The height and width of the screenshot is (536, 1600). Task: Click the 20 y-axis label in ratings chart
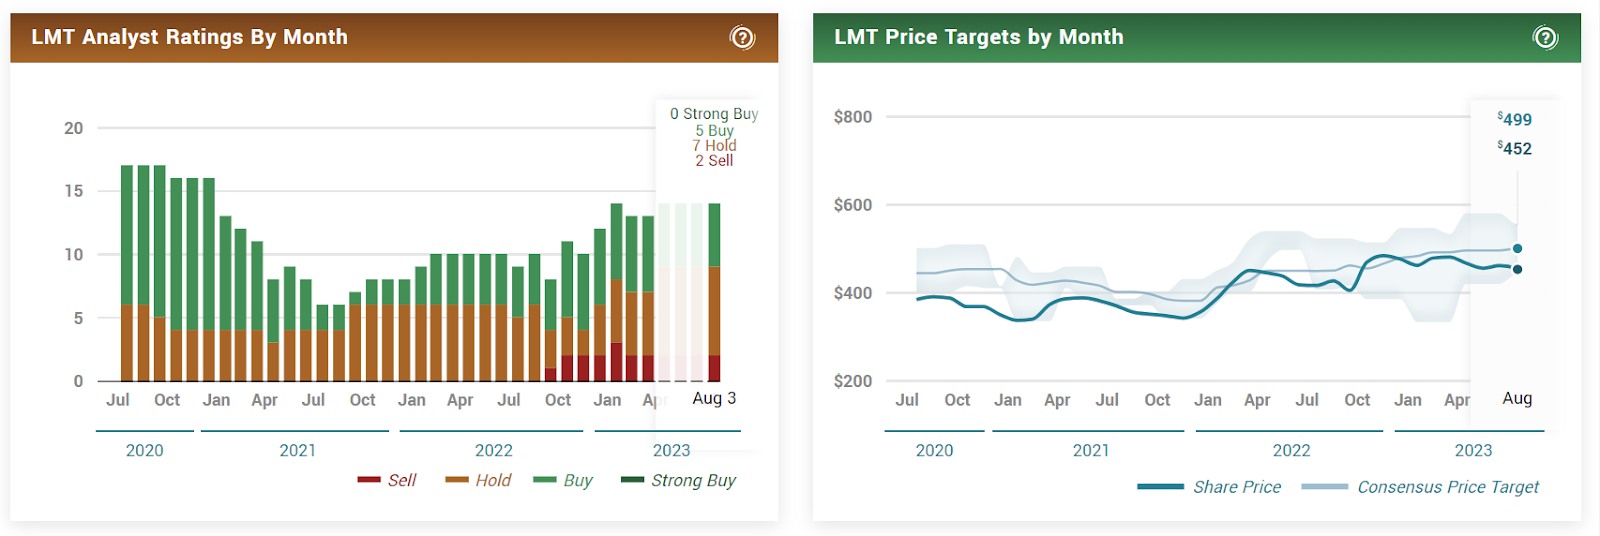(74, 128)
